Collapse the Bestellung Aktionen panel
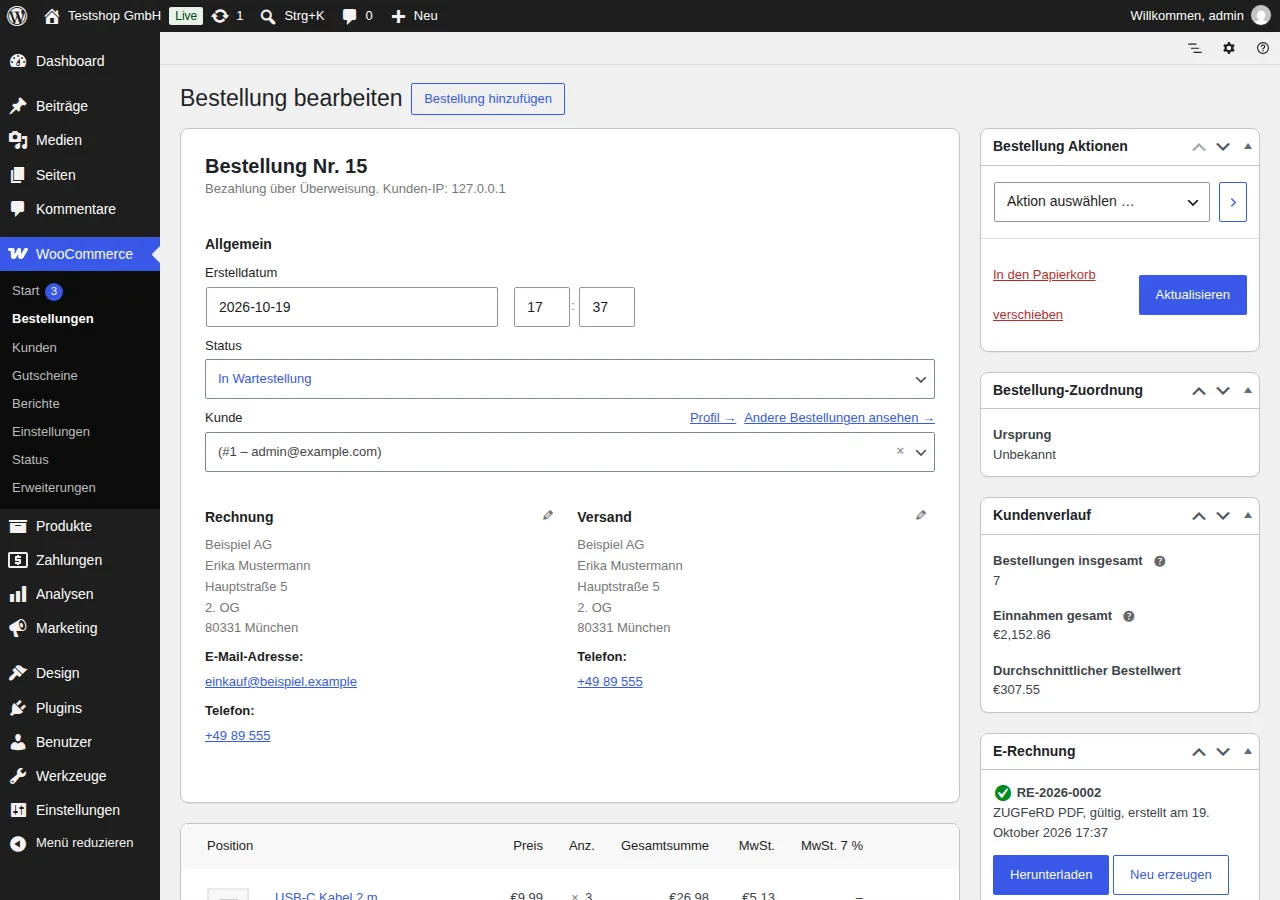This screenshot has width=1280, height=900. coord(1248,146)
